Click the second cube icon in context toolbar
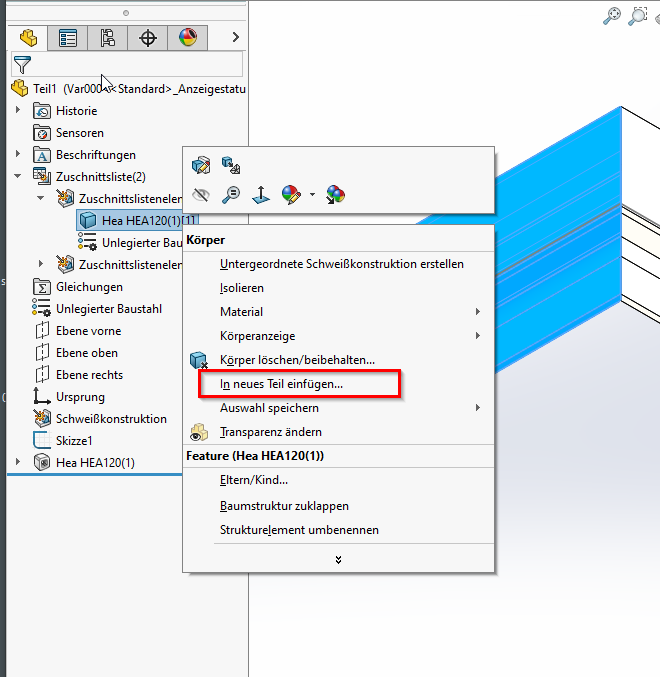Viewport: 660px width, 677px height. [x=231, y=165]
